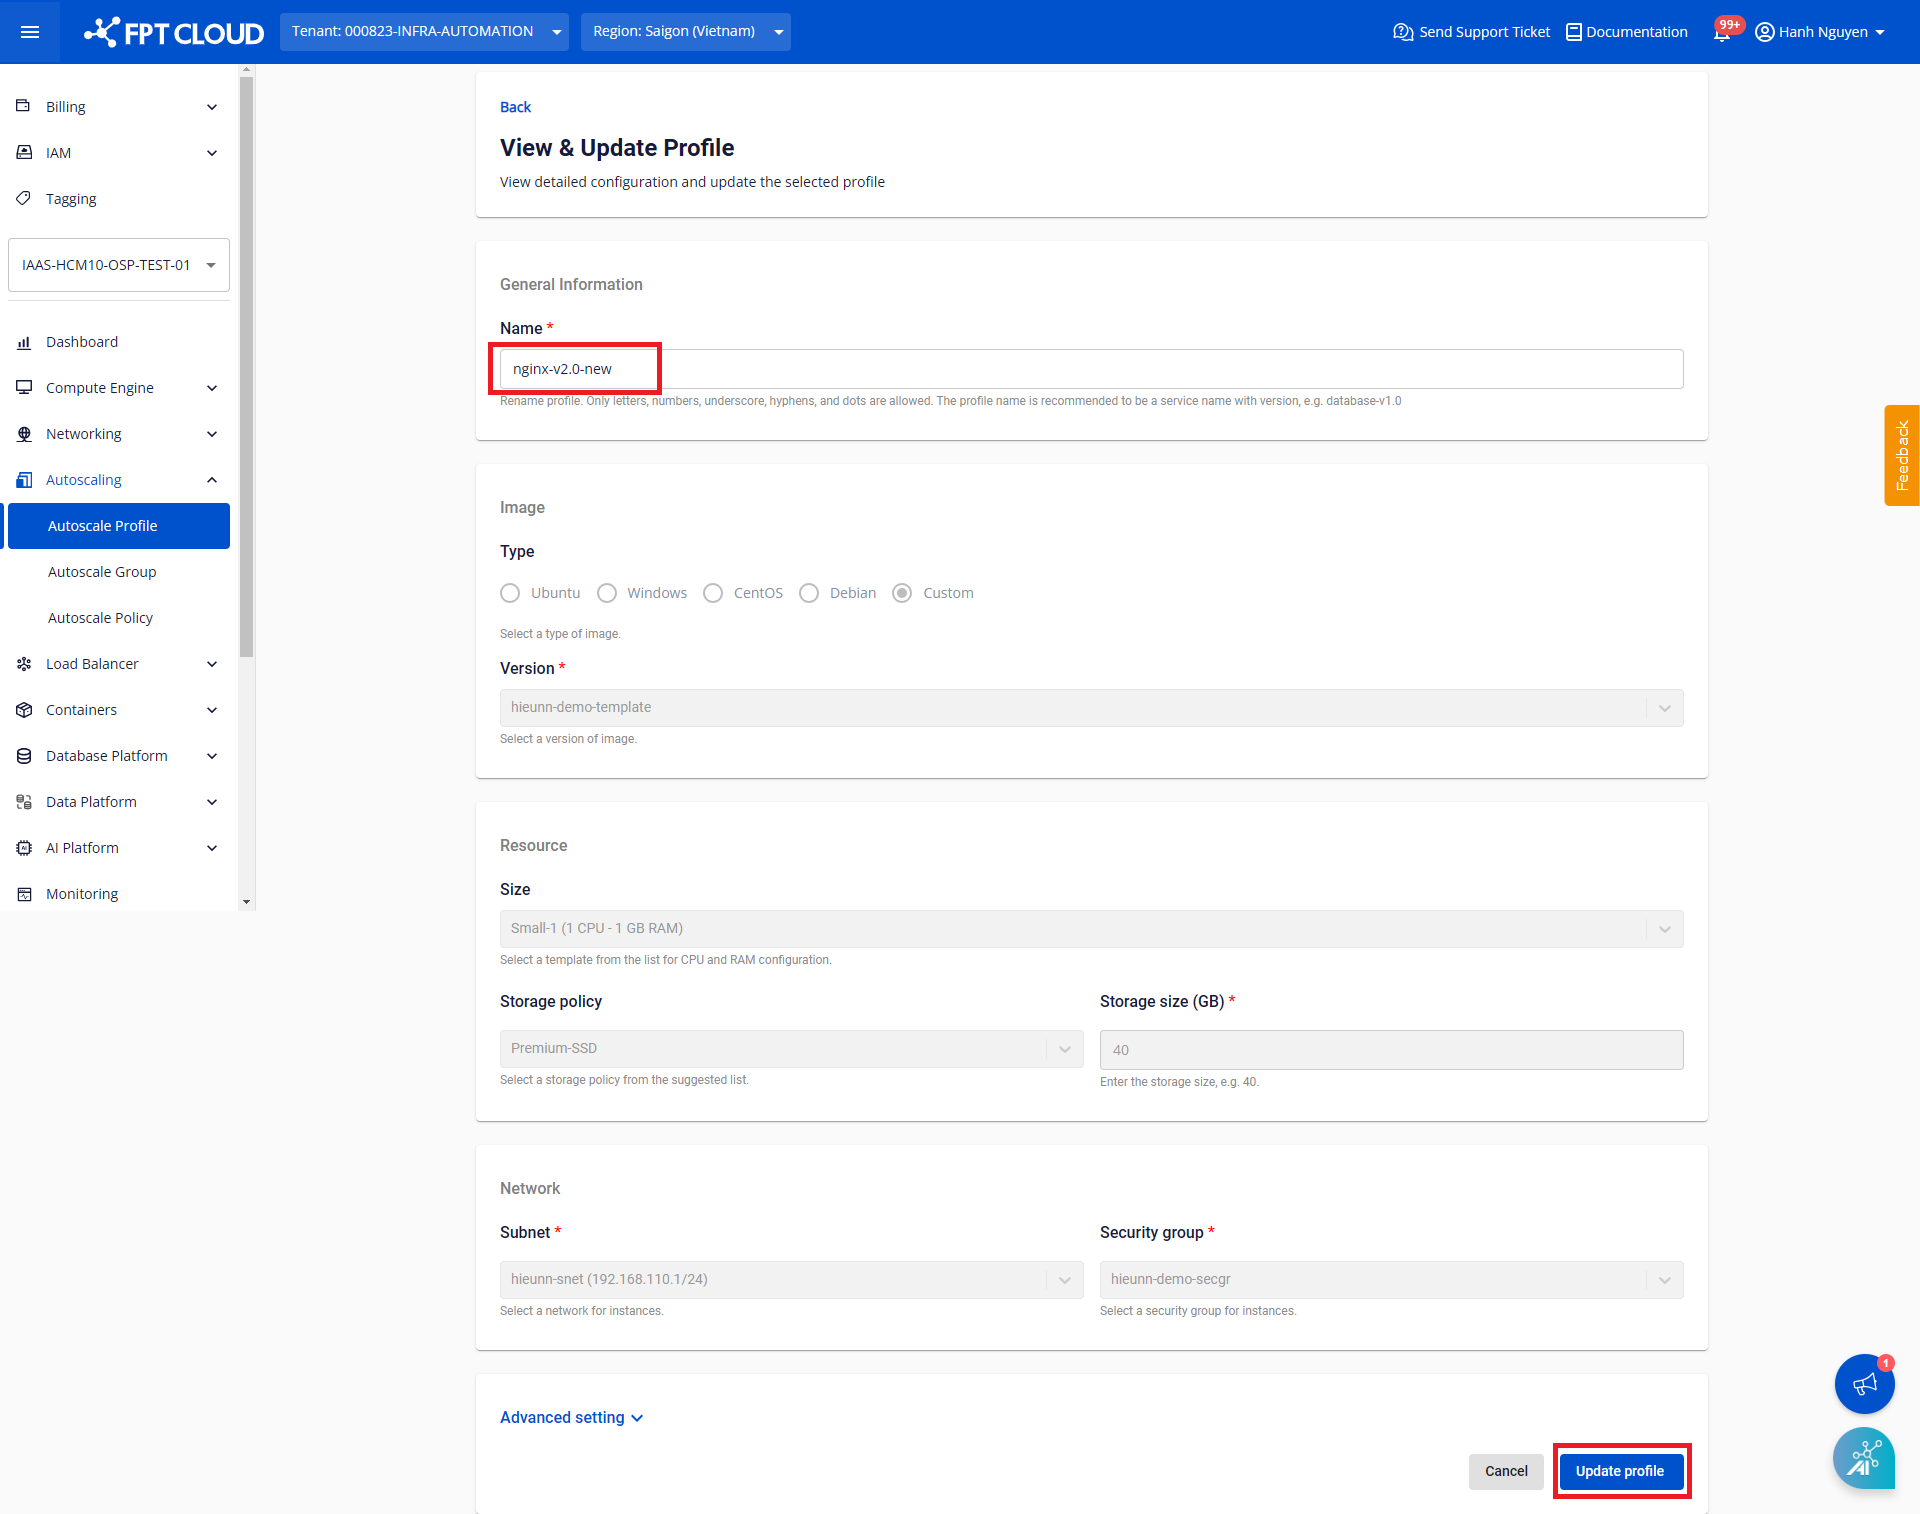The height and width of the screenshot is (1514, 1920).
Task: Select the Ubuntu image type radio
Action: pos(510,593)
